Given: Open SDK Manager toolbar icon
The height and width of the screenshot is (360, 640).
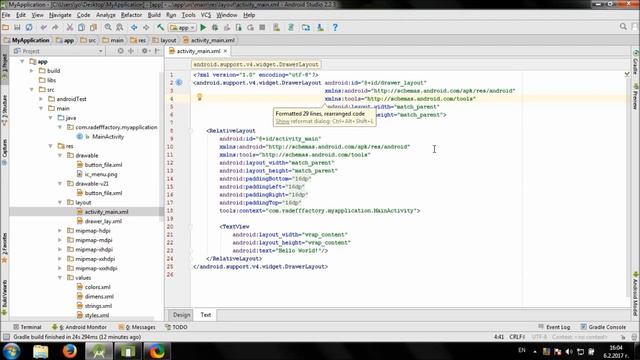Looking at the screenshot, I should [320, 27].
